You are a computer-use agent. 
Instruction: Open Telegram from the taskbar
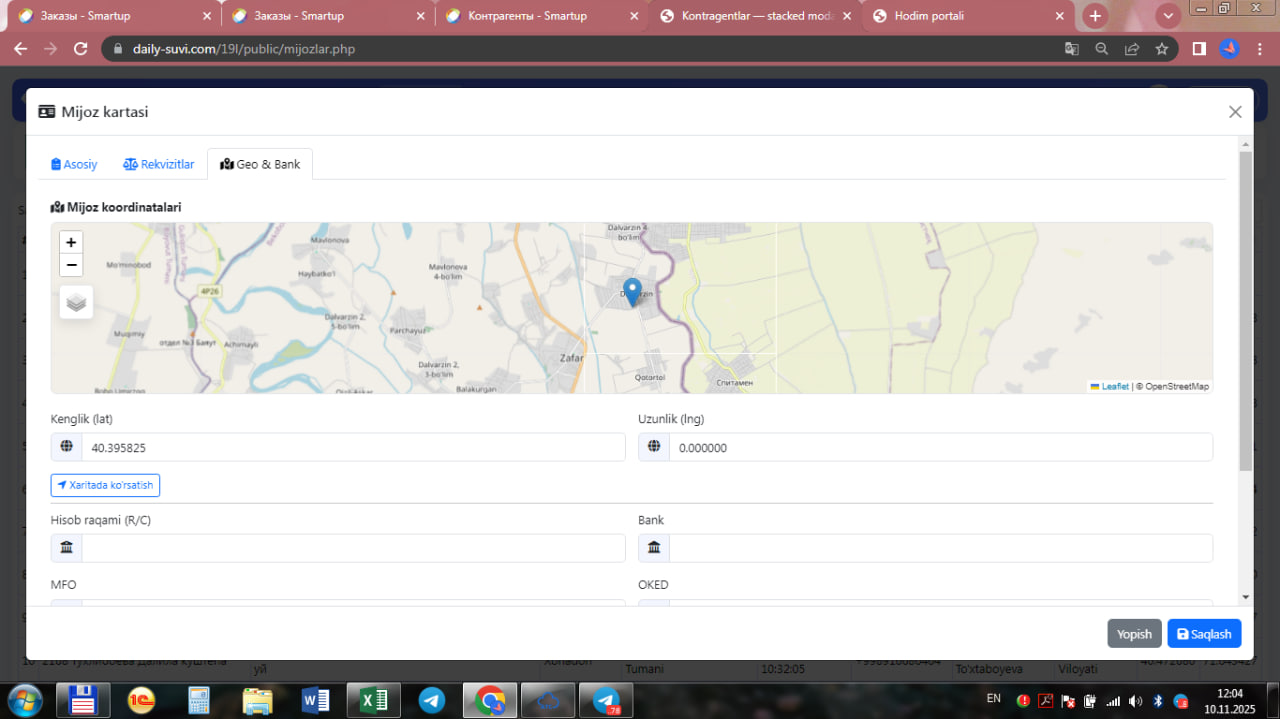432,700
